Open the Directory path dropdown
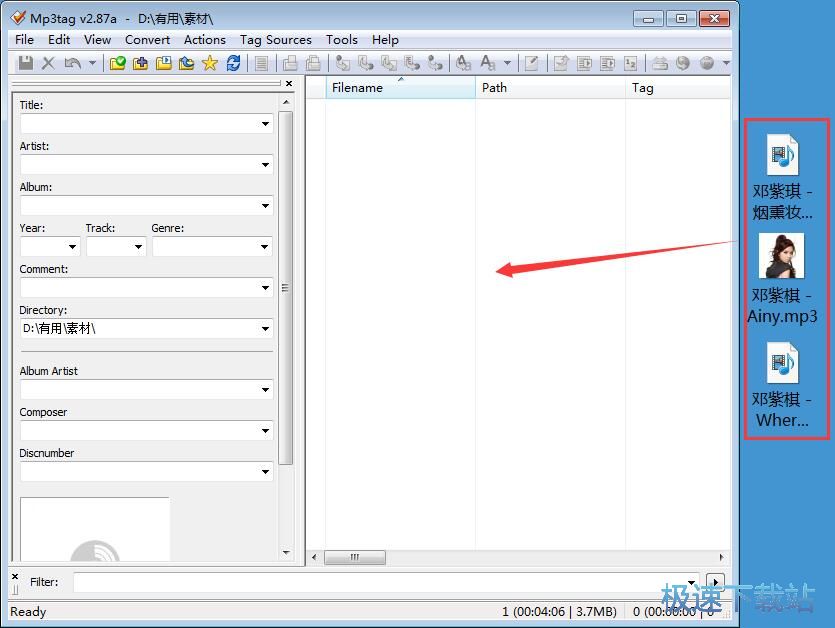Screen dimensions: 835x628 265,329
